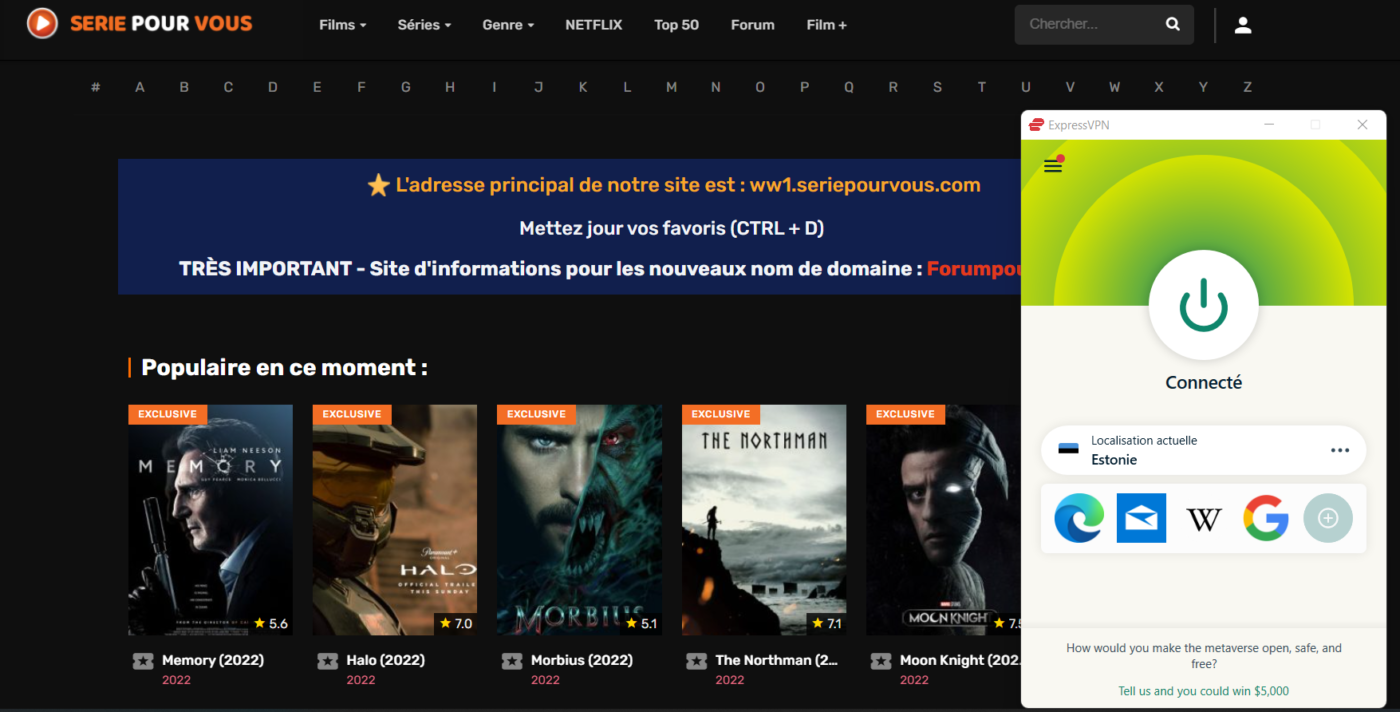Filter titles by letter A
1400x712 pixels.
pyautogui.click(x=140, y=87)
